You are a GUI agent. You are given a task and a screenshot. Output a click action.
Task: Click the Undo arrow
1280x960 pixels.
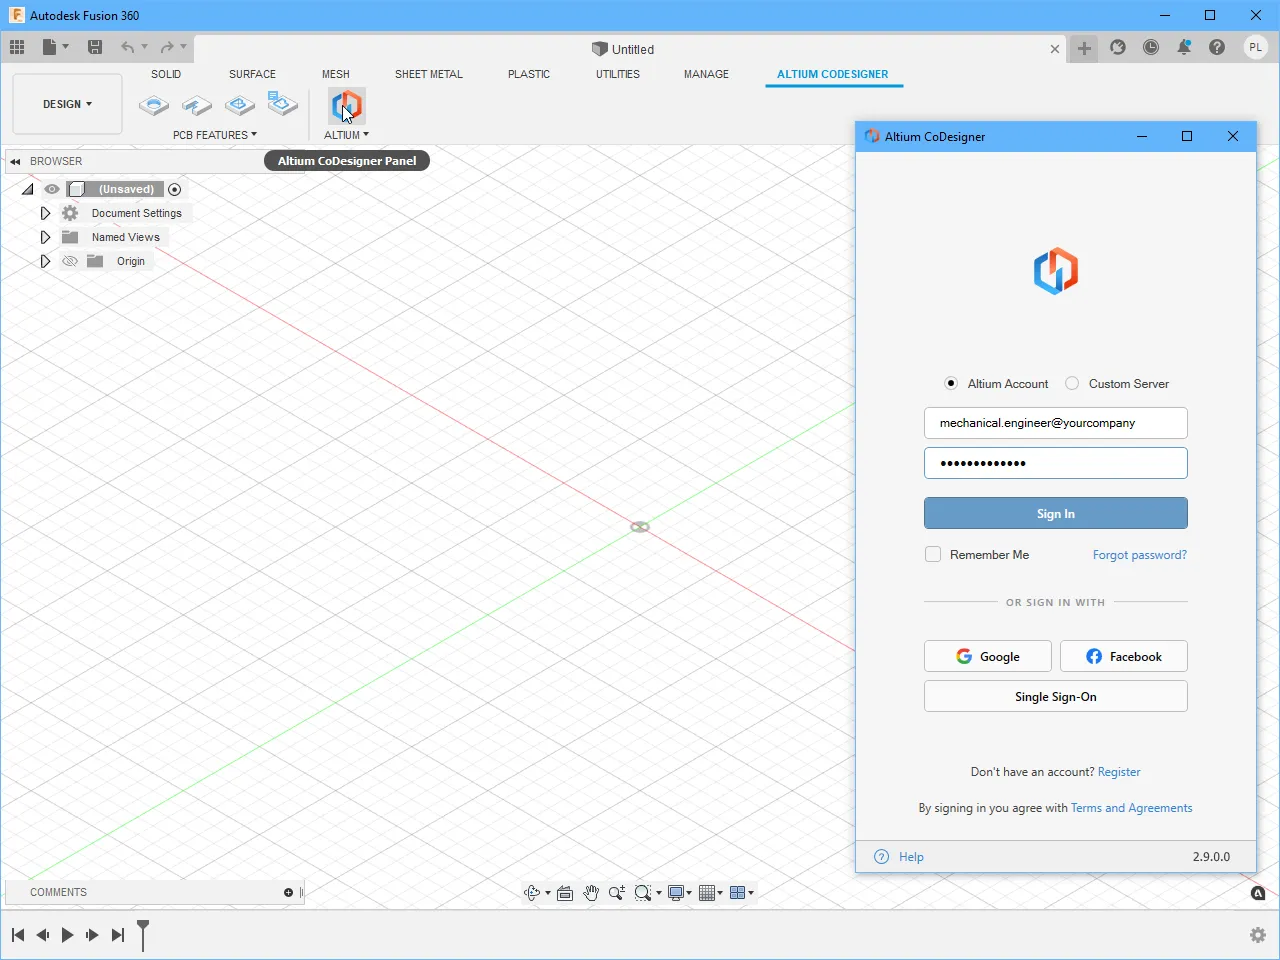point(127,47)
